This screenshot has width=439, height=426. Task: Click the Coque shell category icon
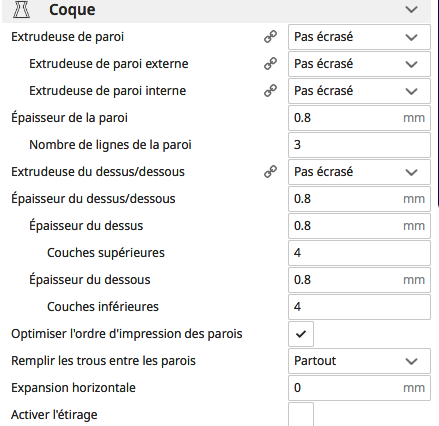click(x=21, y=10)
